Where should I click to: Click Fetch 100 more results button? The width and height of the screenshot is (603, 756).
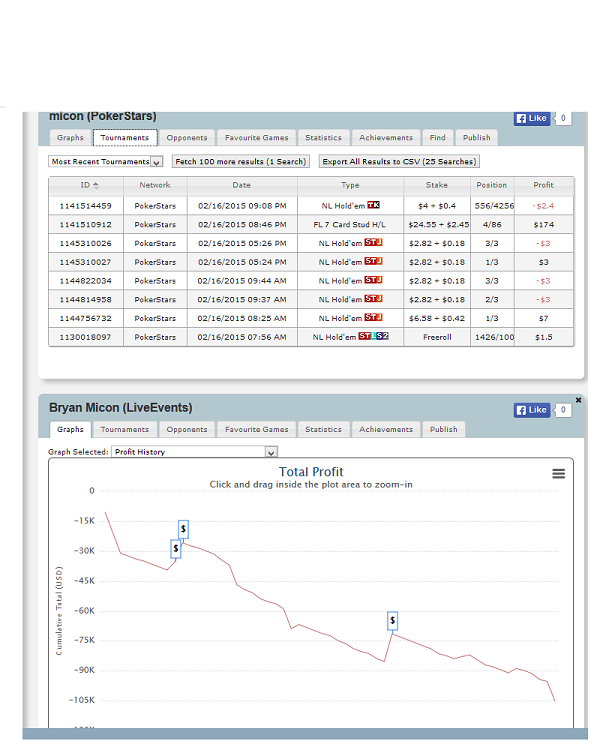(x=241, y=162)
